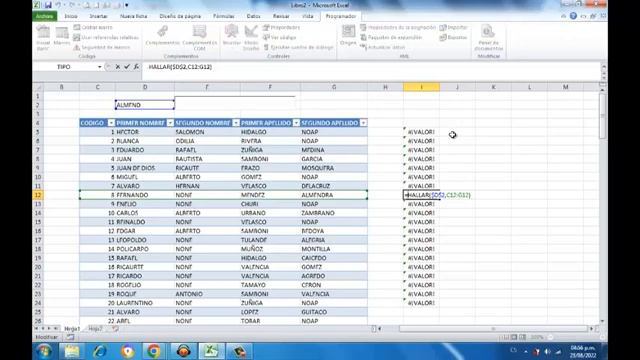This screenshot has width=640, height=360.
Task: Click Ver código
Action: click(280, 38)
